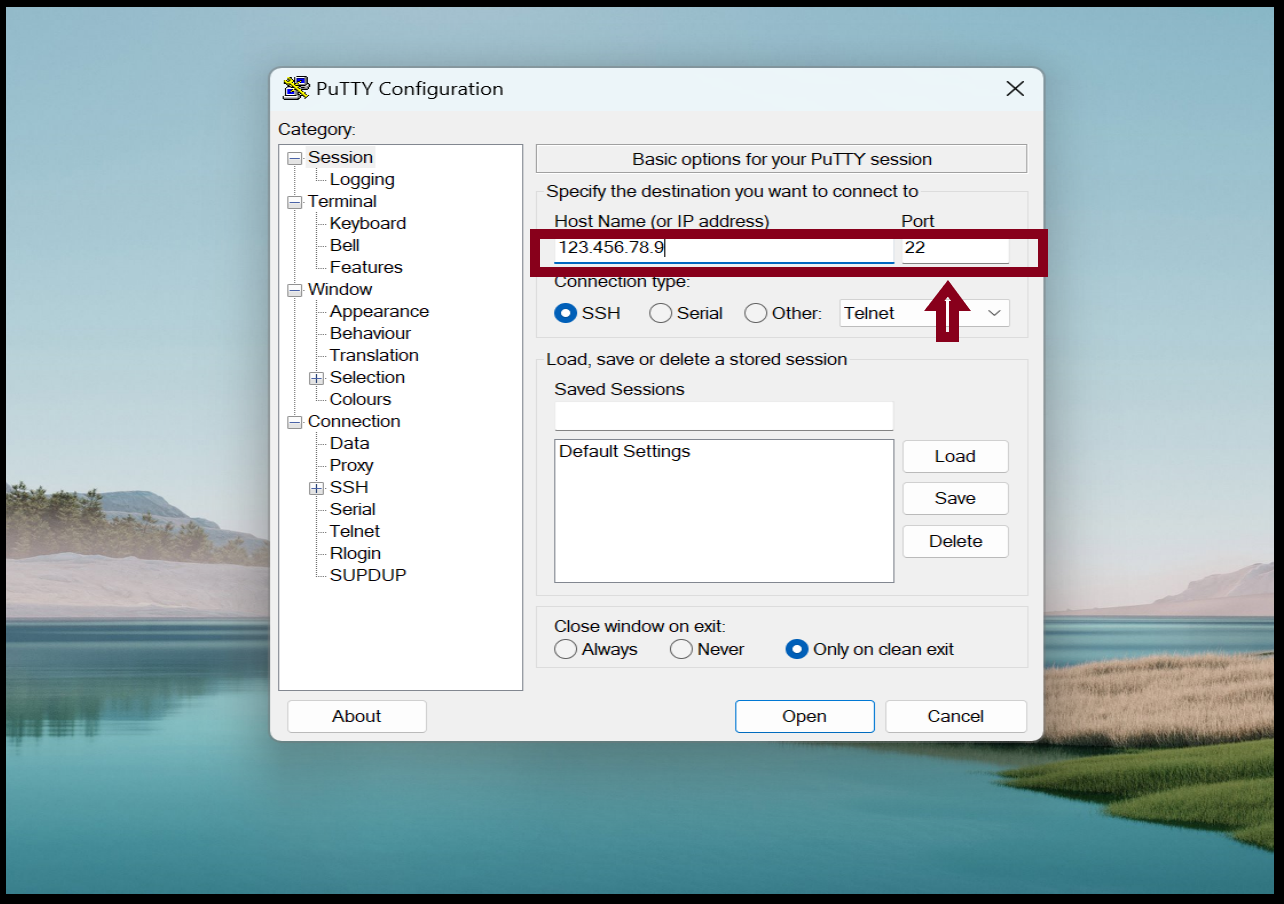Open the Translation category
Viewport: 1284px width, 904px height.
[x=374, y=355]
